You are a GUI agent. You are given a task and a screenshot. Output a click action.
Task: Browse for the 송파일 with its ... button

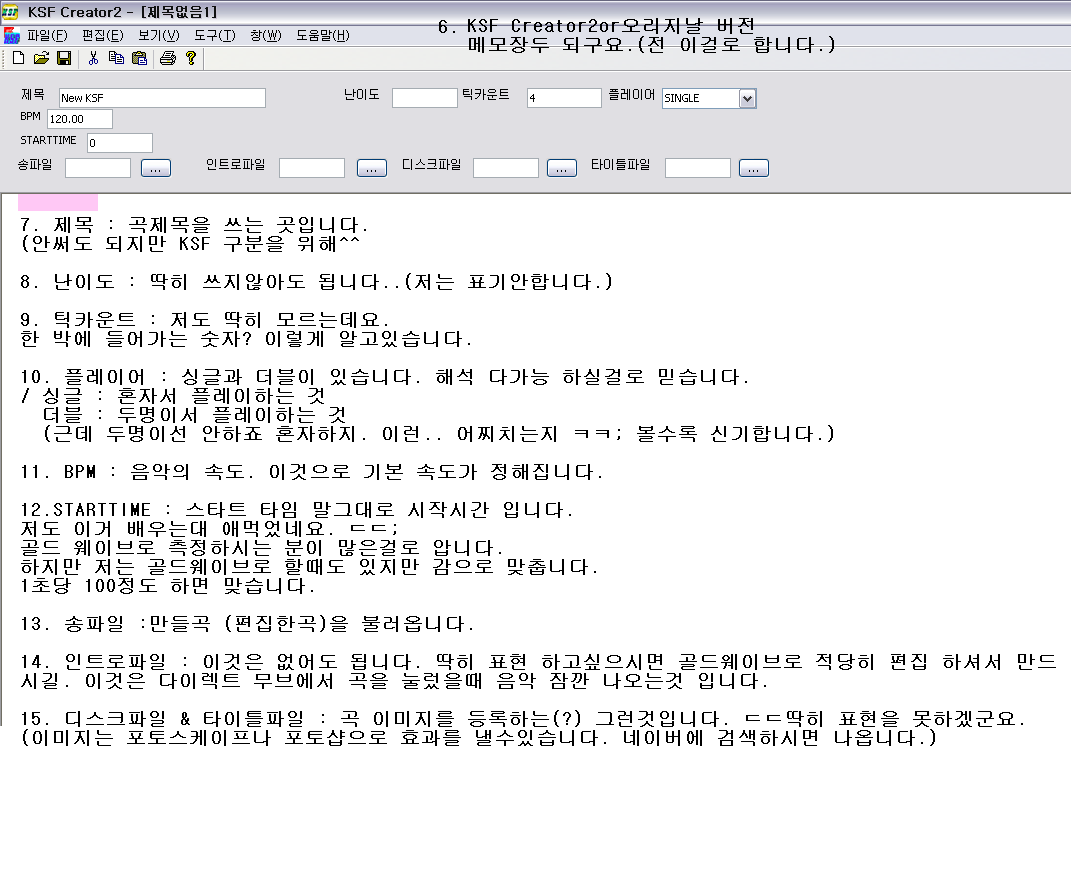pyautogui.click(x=156, y=168)
